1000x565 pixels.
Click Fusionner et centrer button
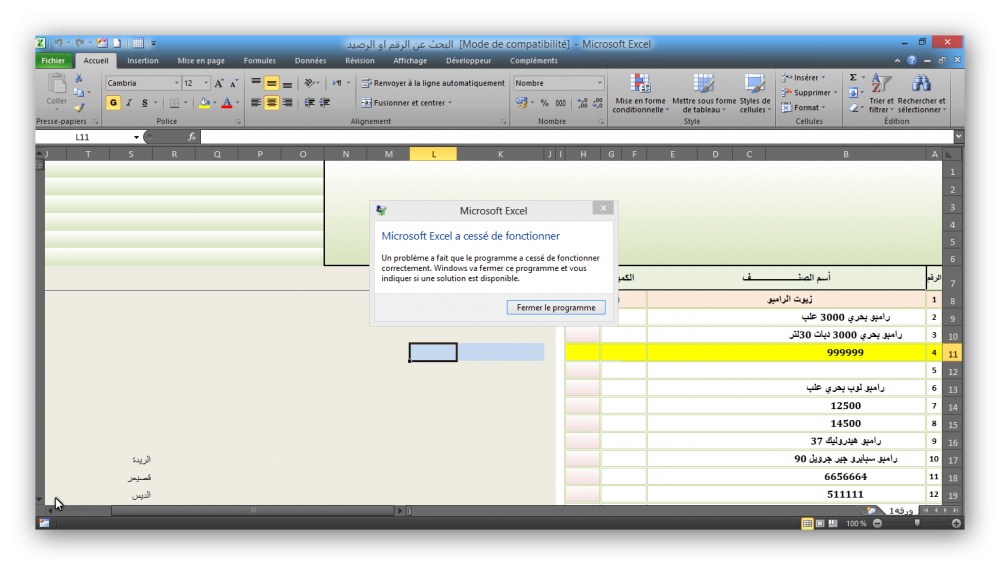[x=406, y=103]
